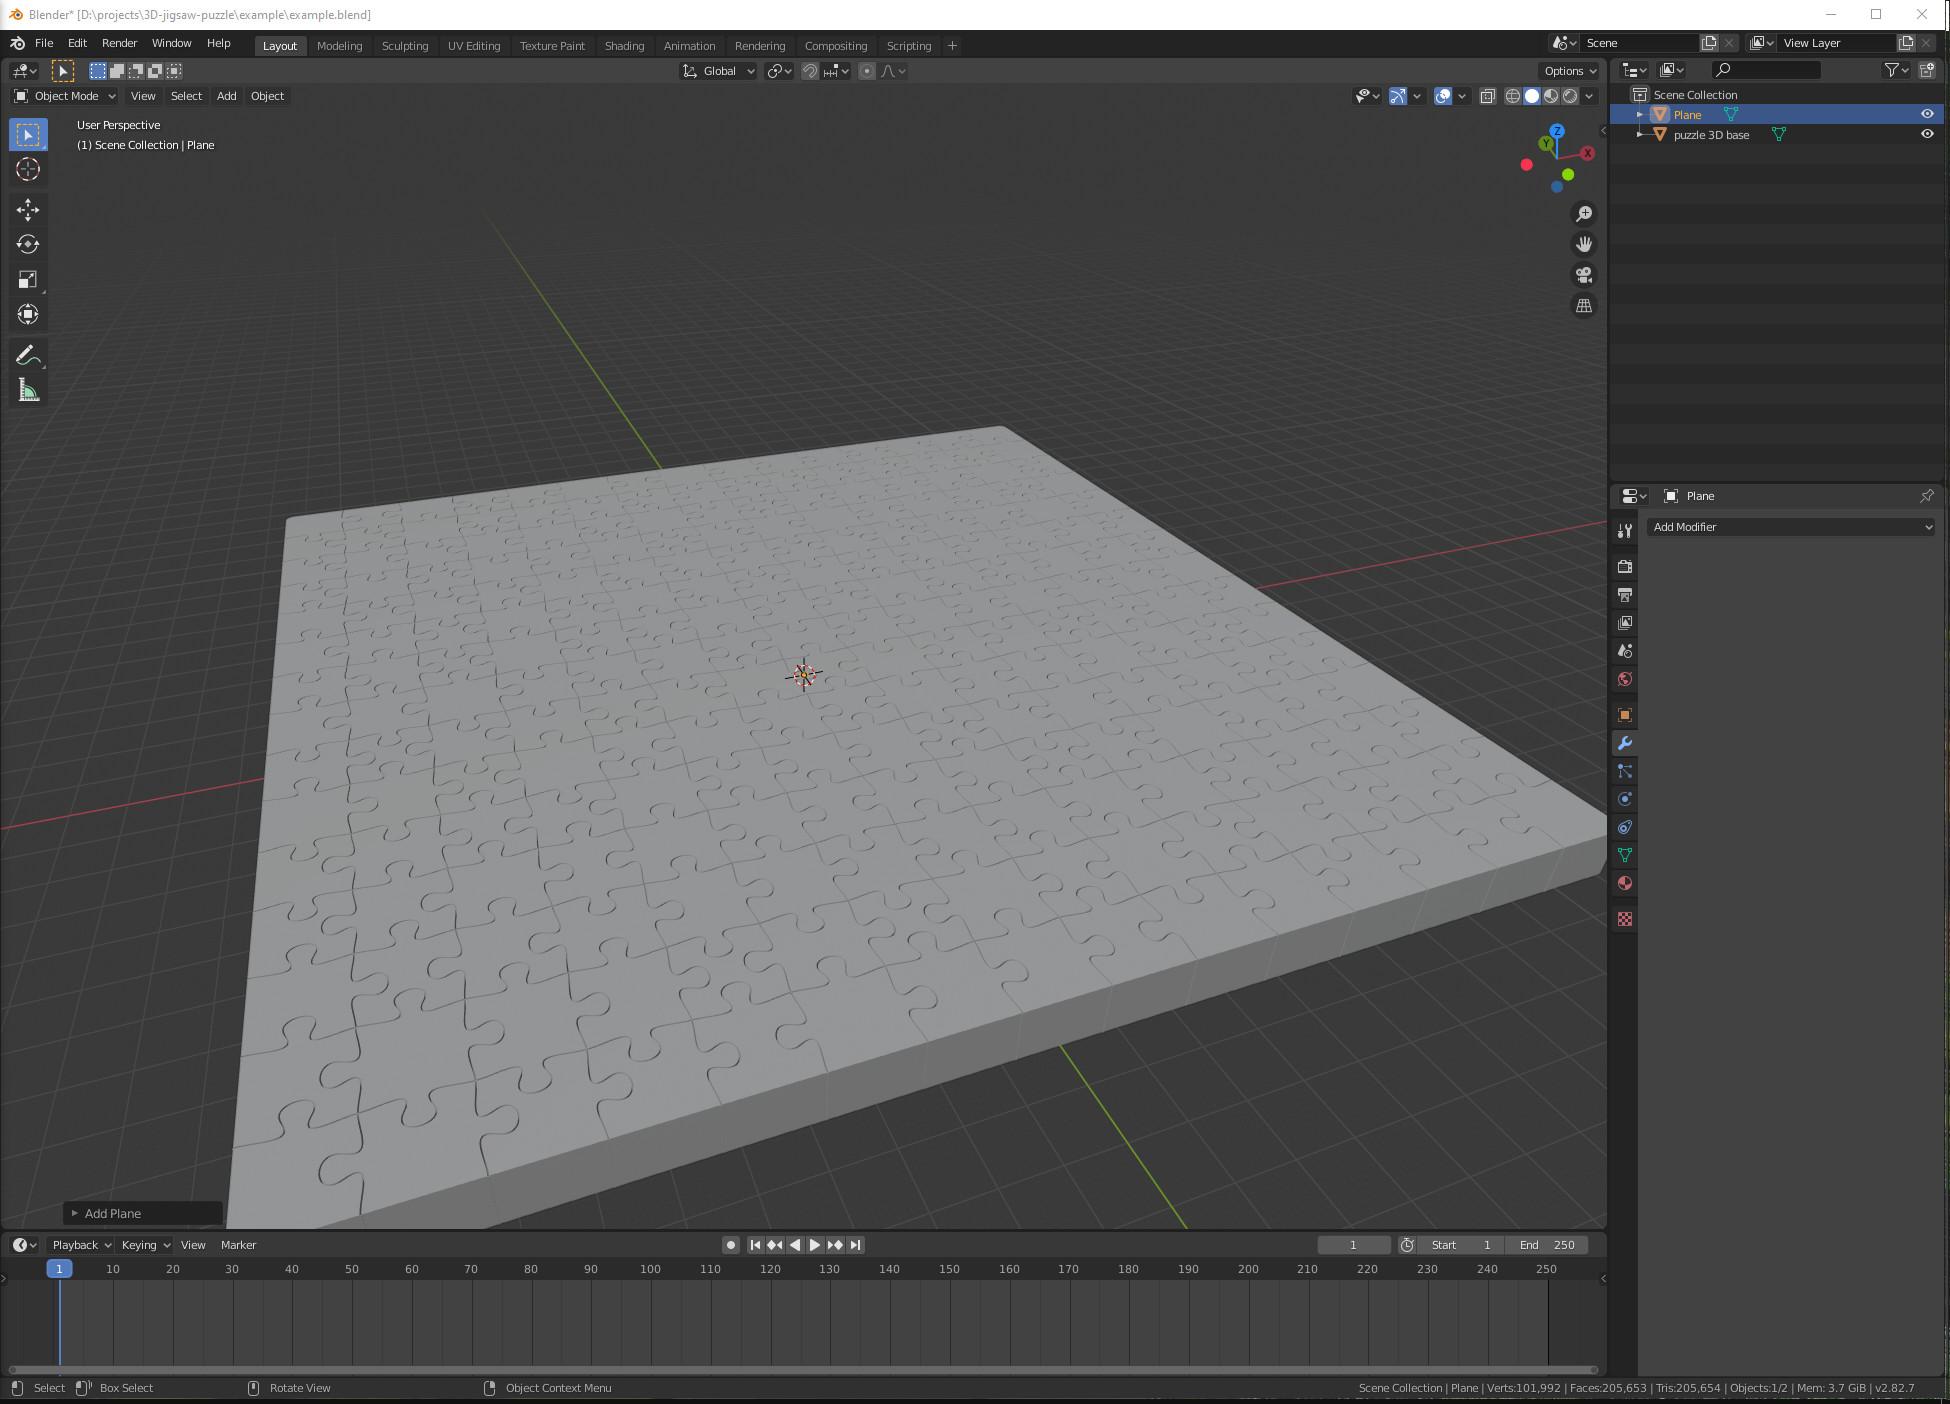
Task: Click the Options button in the header
Action: [1566, 71]
